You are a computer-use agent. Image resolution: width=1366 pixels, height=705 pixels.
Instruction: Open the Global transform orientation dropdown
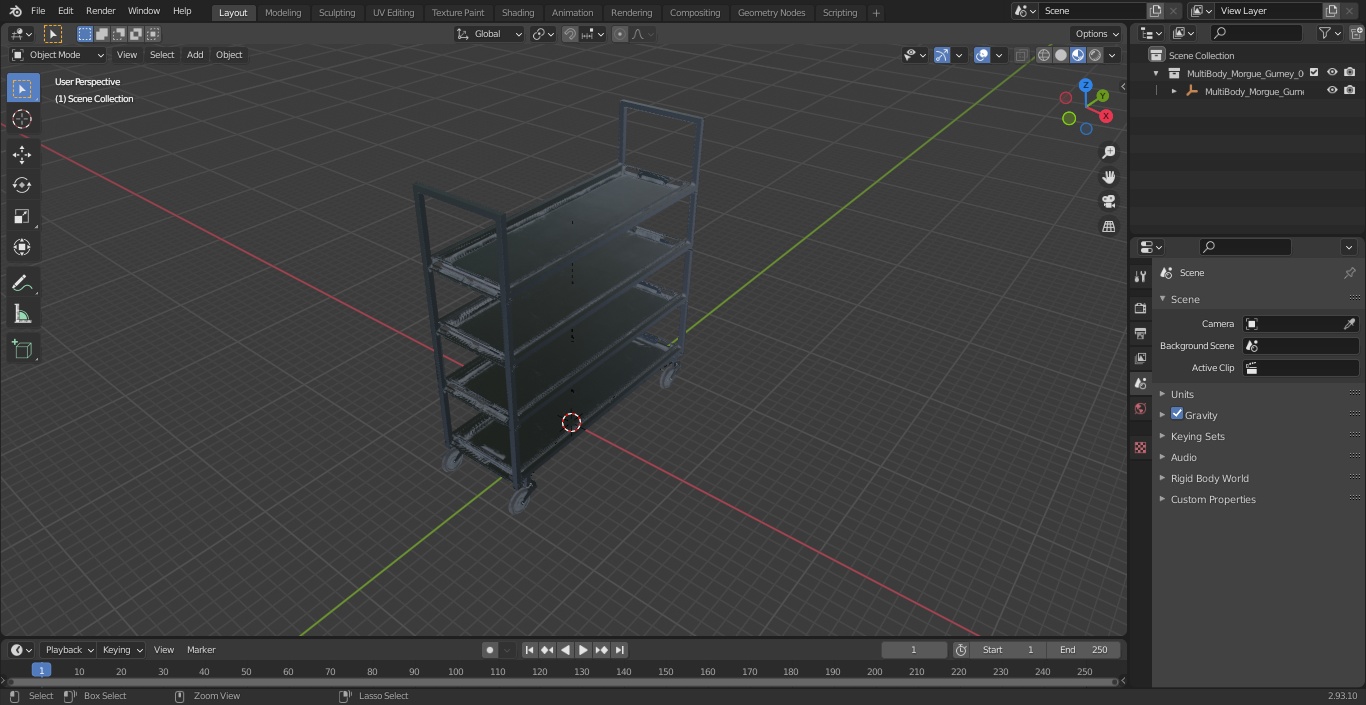pyautogui.click(x=489, y=34)
